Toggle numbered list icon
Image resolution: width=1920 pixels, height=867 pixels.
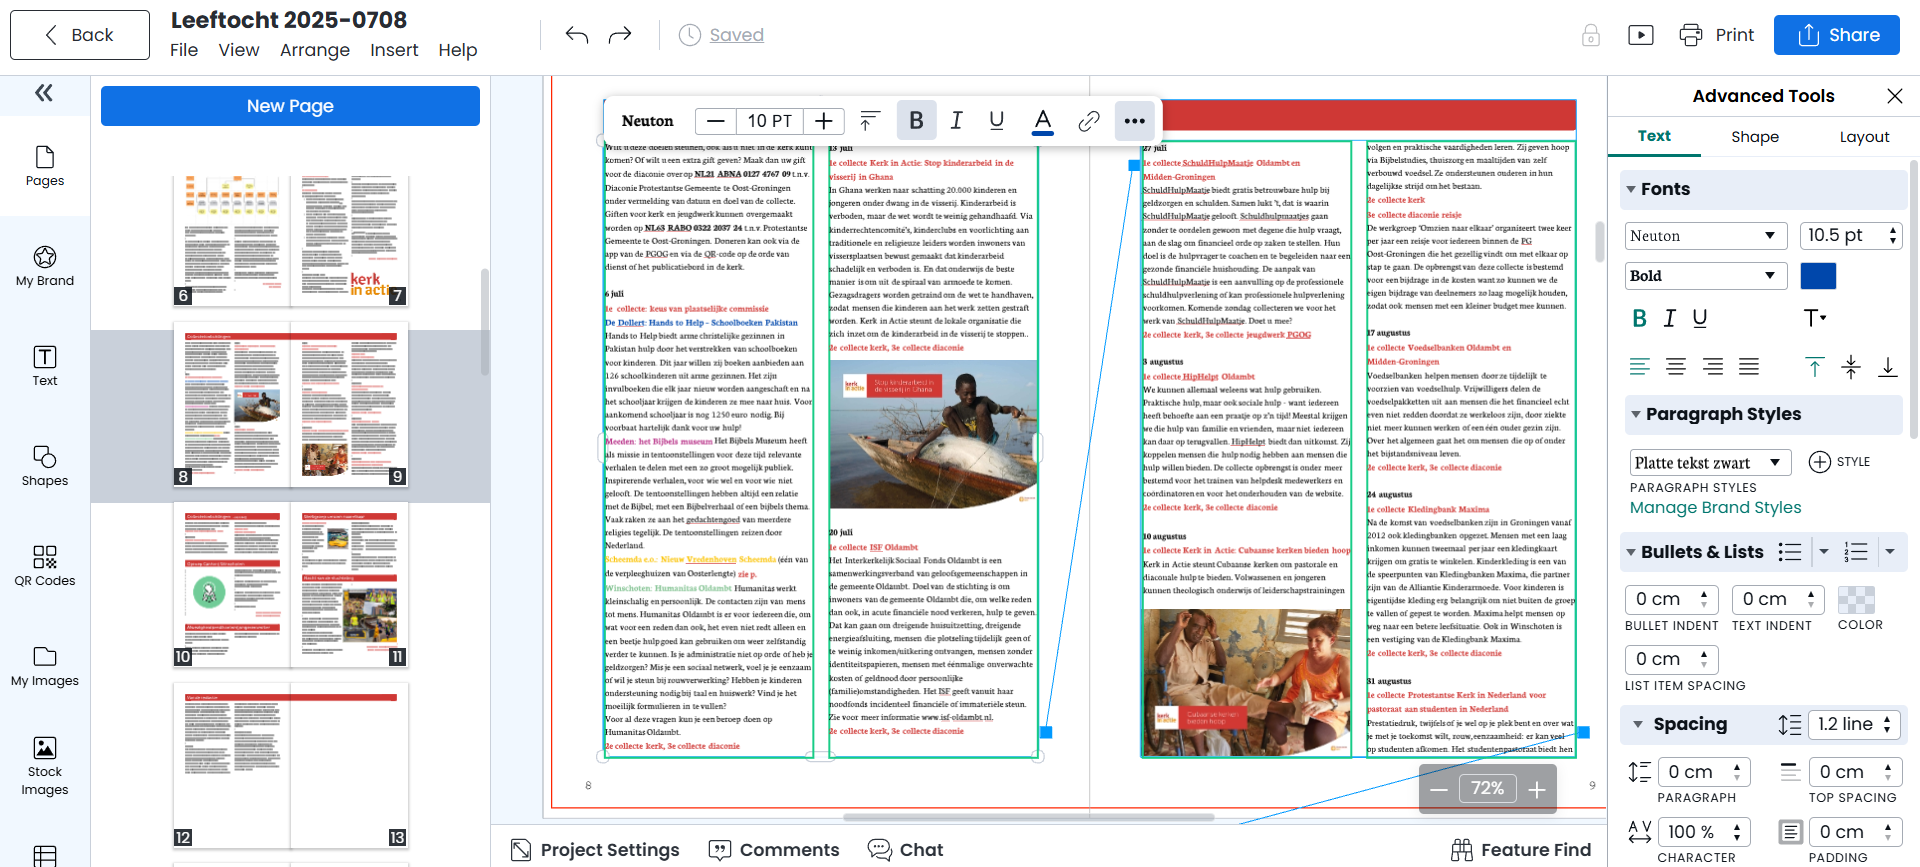coord(1856,552)
